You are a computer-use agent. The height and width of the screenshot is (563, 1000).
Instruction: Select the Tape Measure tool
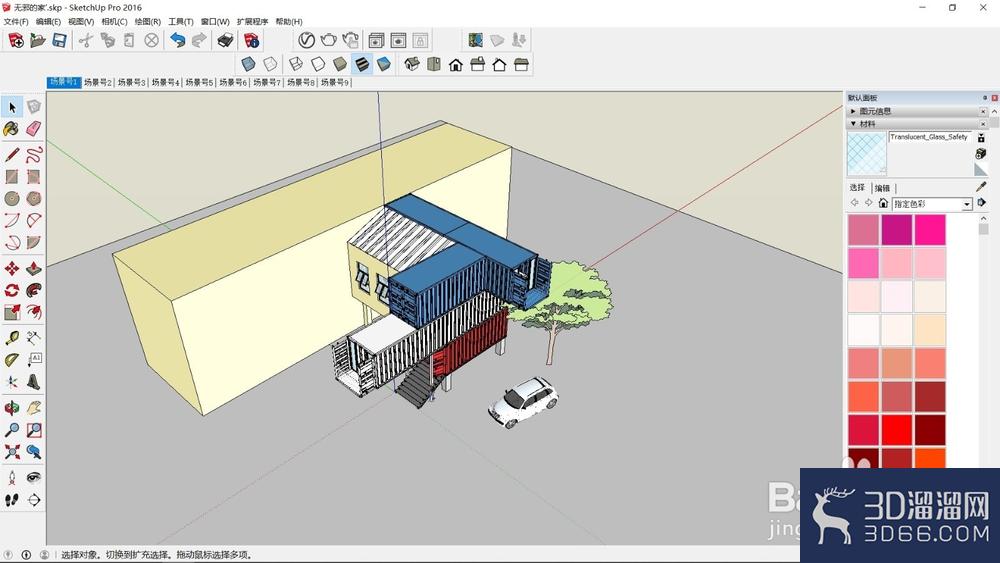pyautogui.click(x=11, y=338)
